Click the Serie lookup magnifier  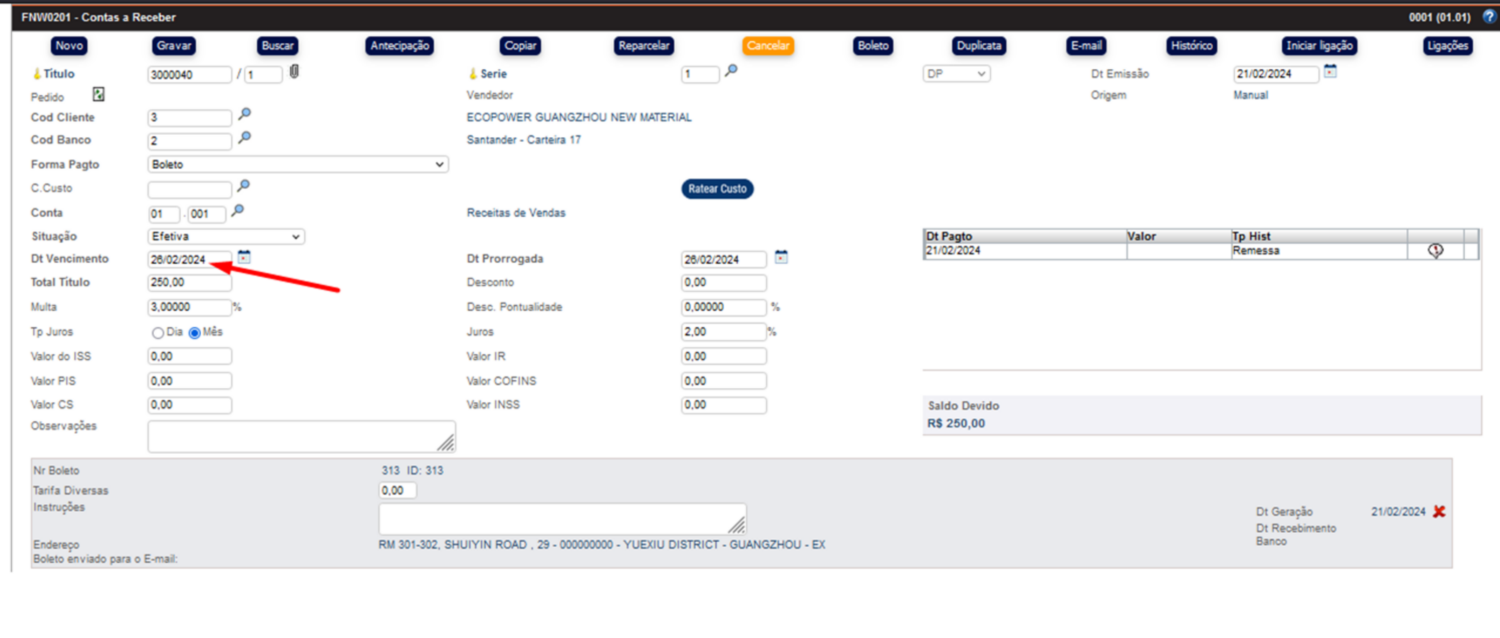click(731, 72)
